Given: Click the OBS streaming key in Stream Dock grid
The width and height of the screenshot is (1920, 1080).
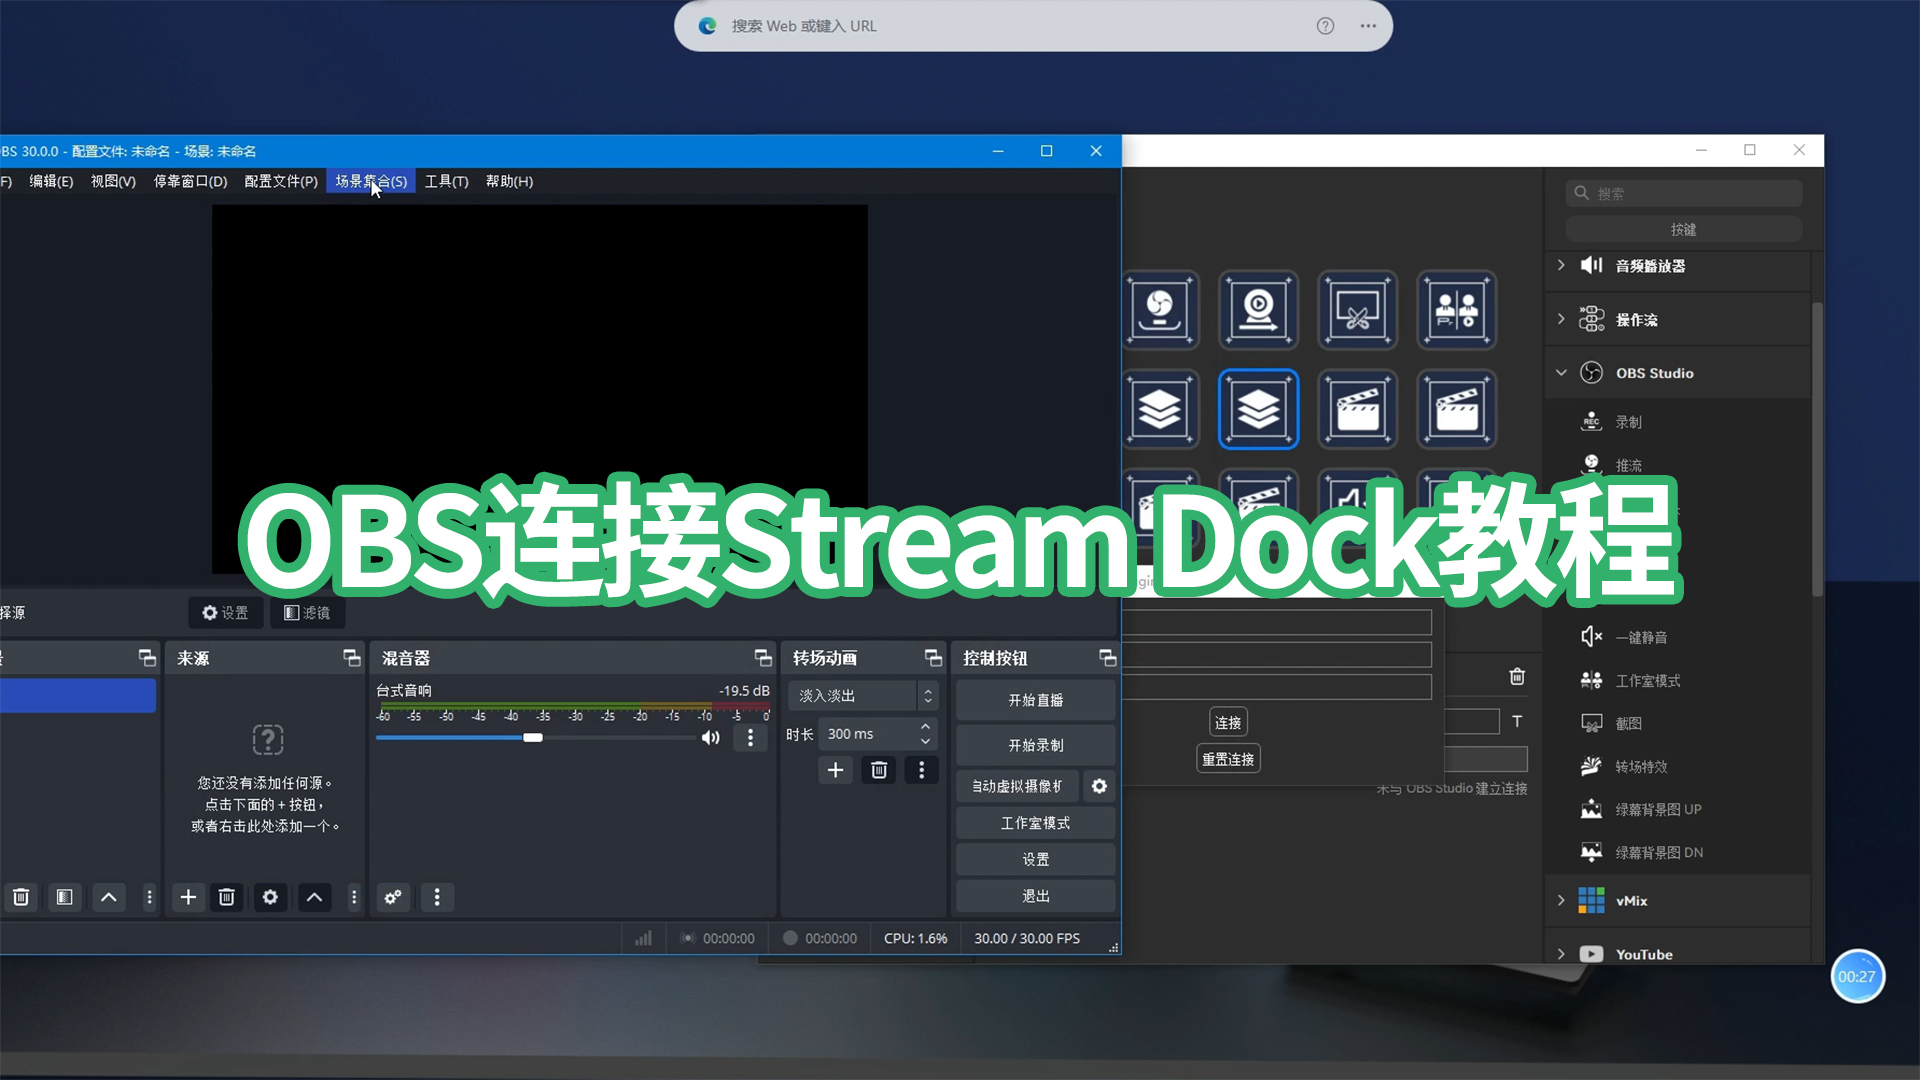Looking at the screenshot, I should (x=1160, y=310).
